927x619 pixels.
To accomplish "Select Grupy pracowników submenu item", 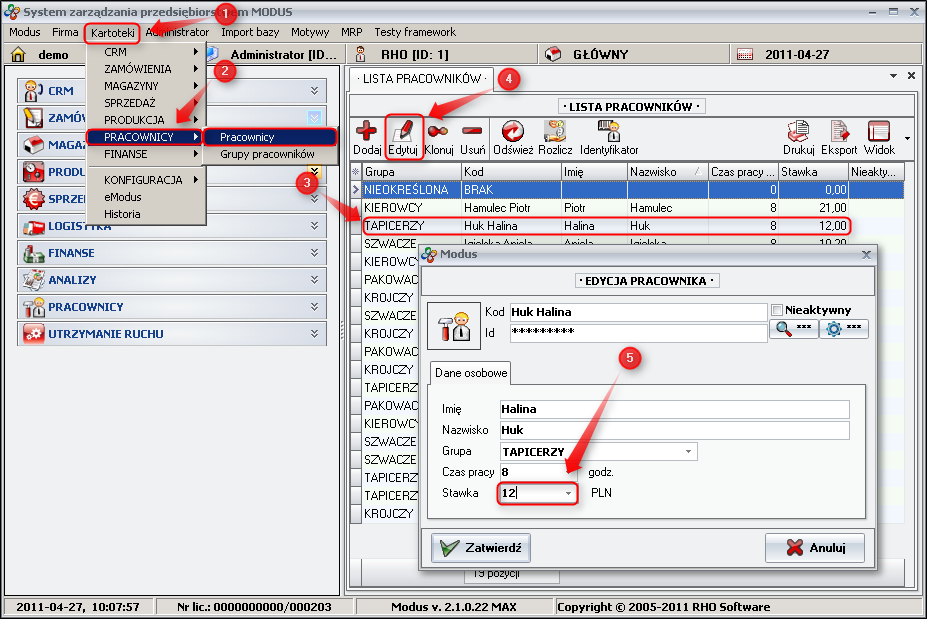I will click(x=267, y=154).
